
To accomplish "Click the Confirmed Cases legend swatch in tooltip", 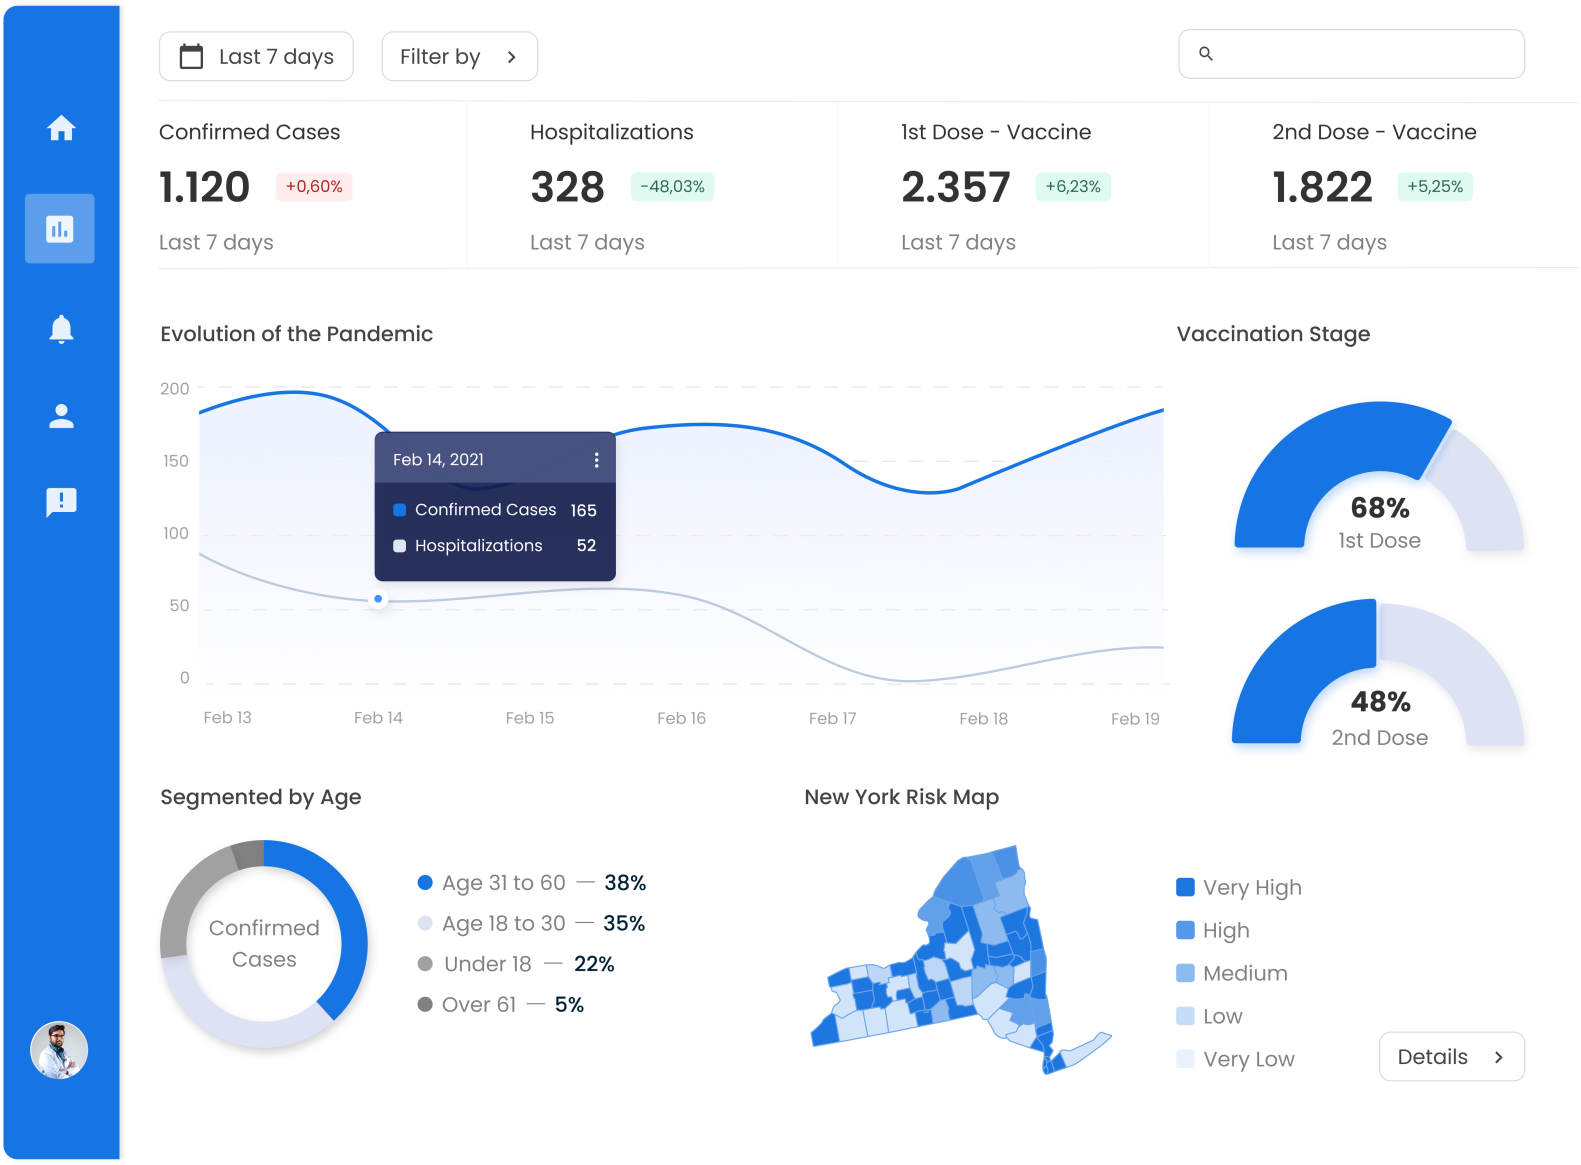I will click(x=400, y=510).
